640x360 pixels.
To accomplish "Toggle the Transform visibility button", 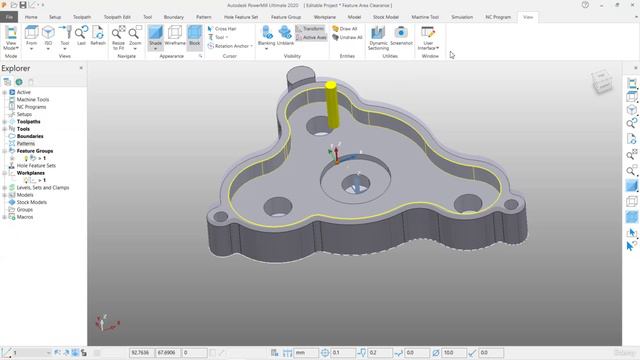I will [x=311, y=29].
